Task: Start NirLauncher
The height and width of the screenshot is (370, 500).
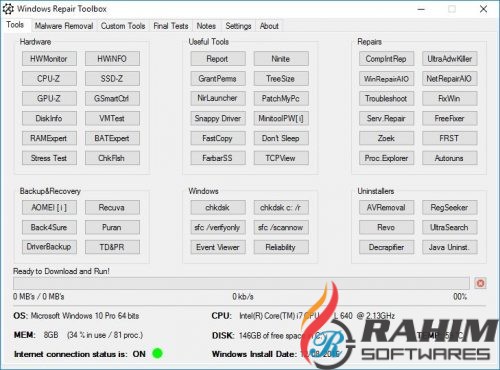Action: (218, 98)
